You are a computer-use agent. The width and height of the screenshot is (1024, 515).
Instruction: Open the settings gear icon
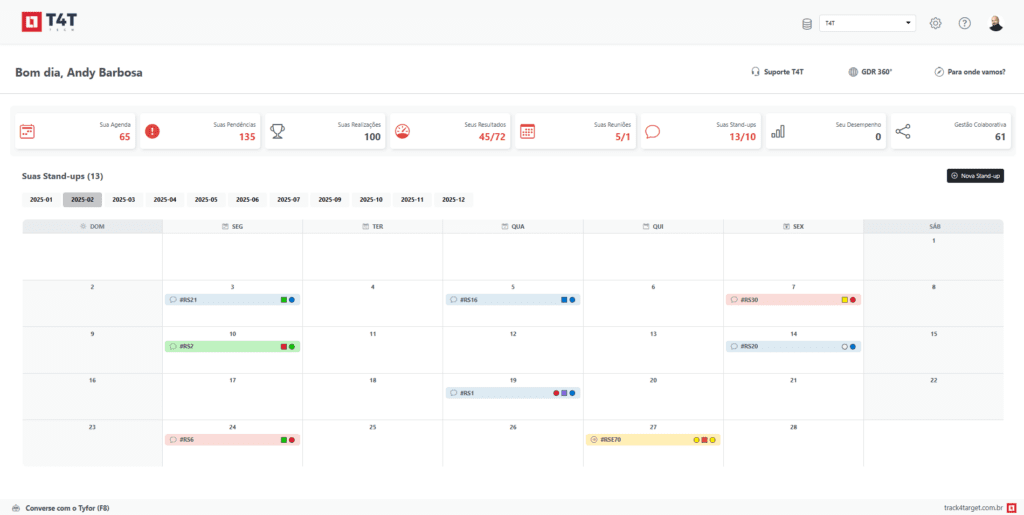pyautogui.click(x=935, y=23)
